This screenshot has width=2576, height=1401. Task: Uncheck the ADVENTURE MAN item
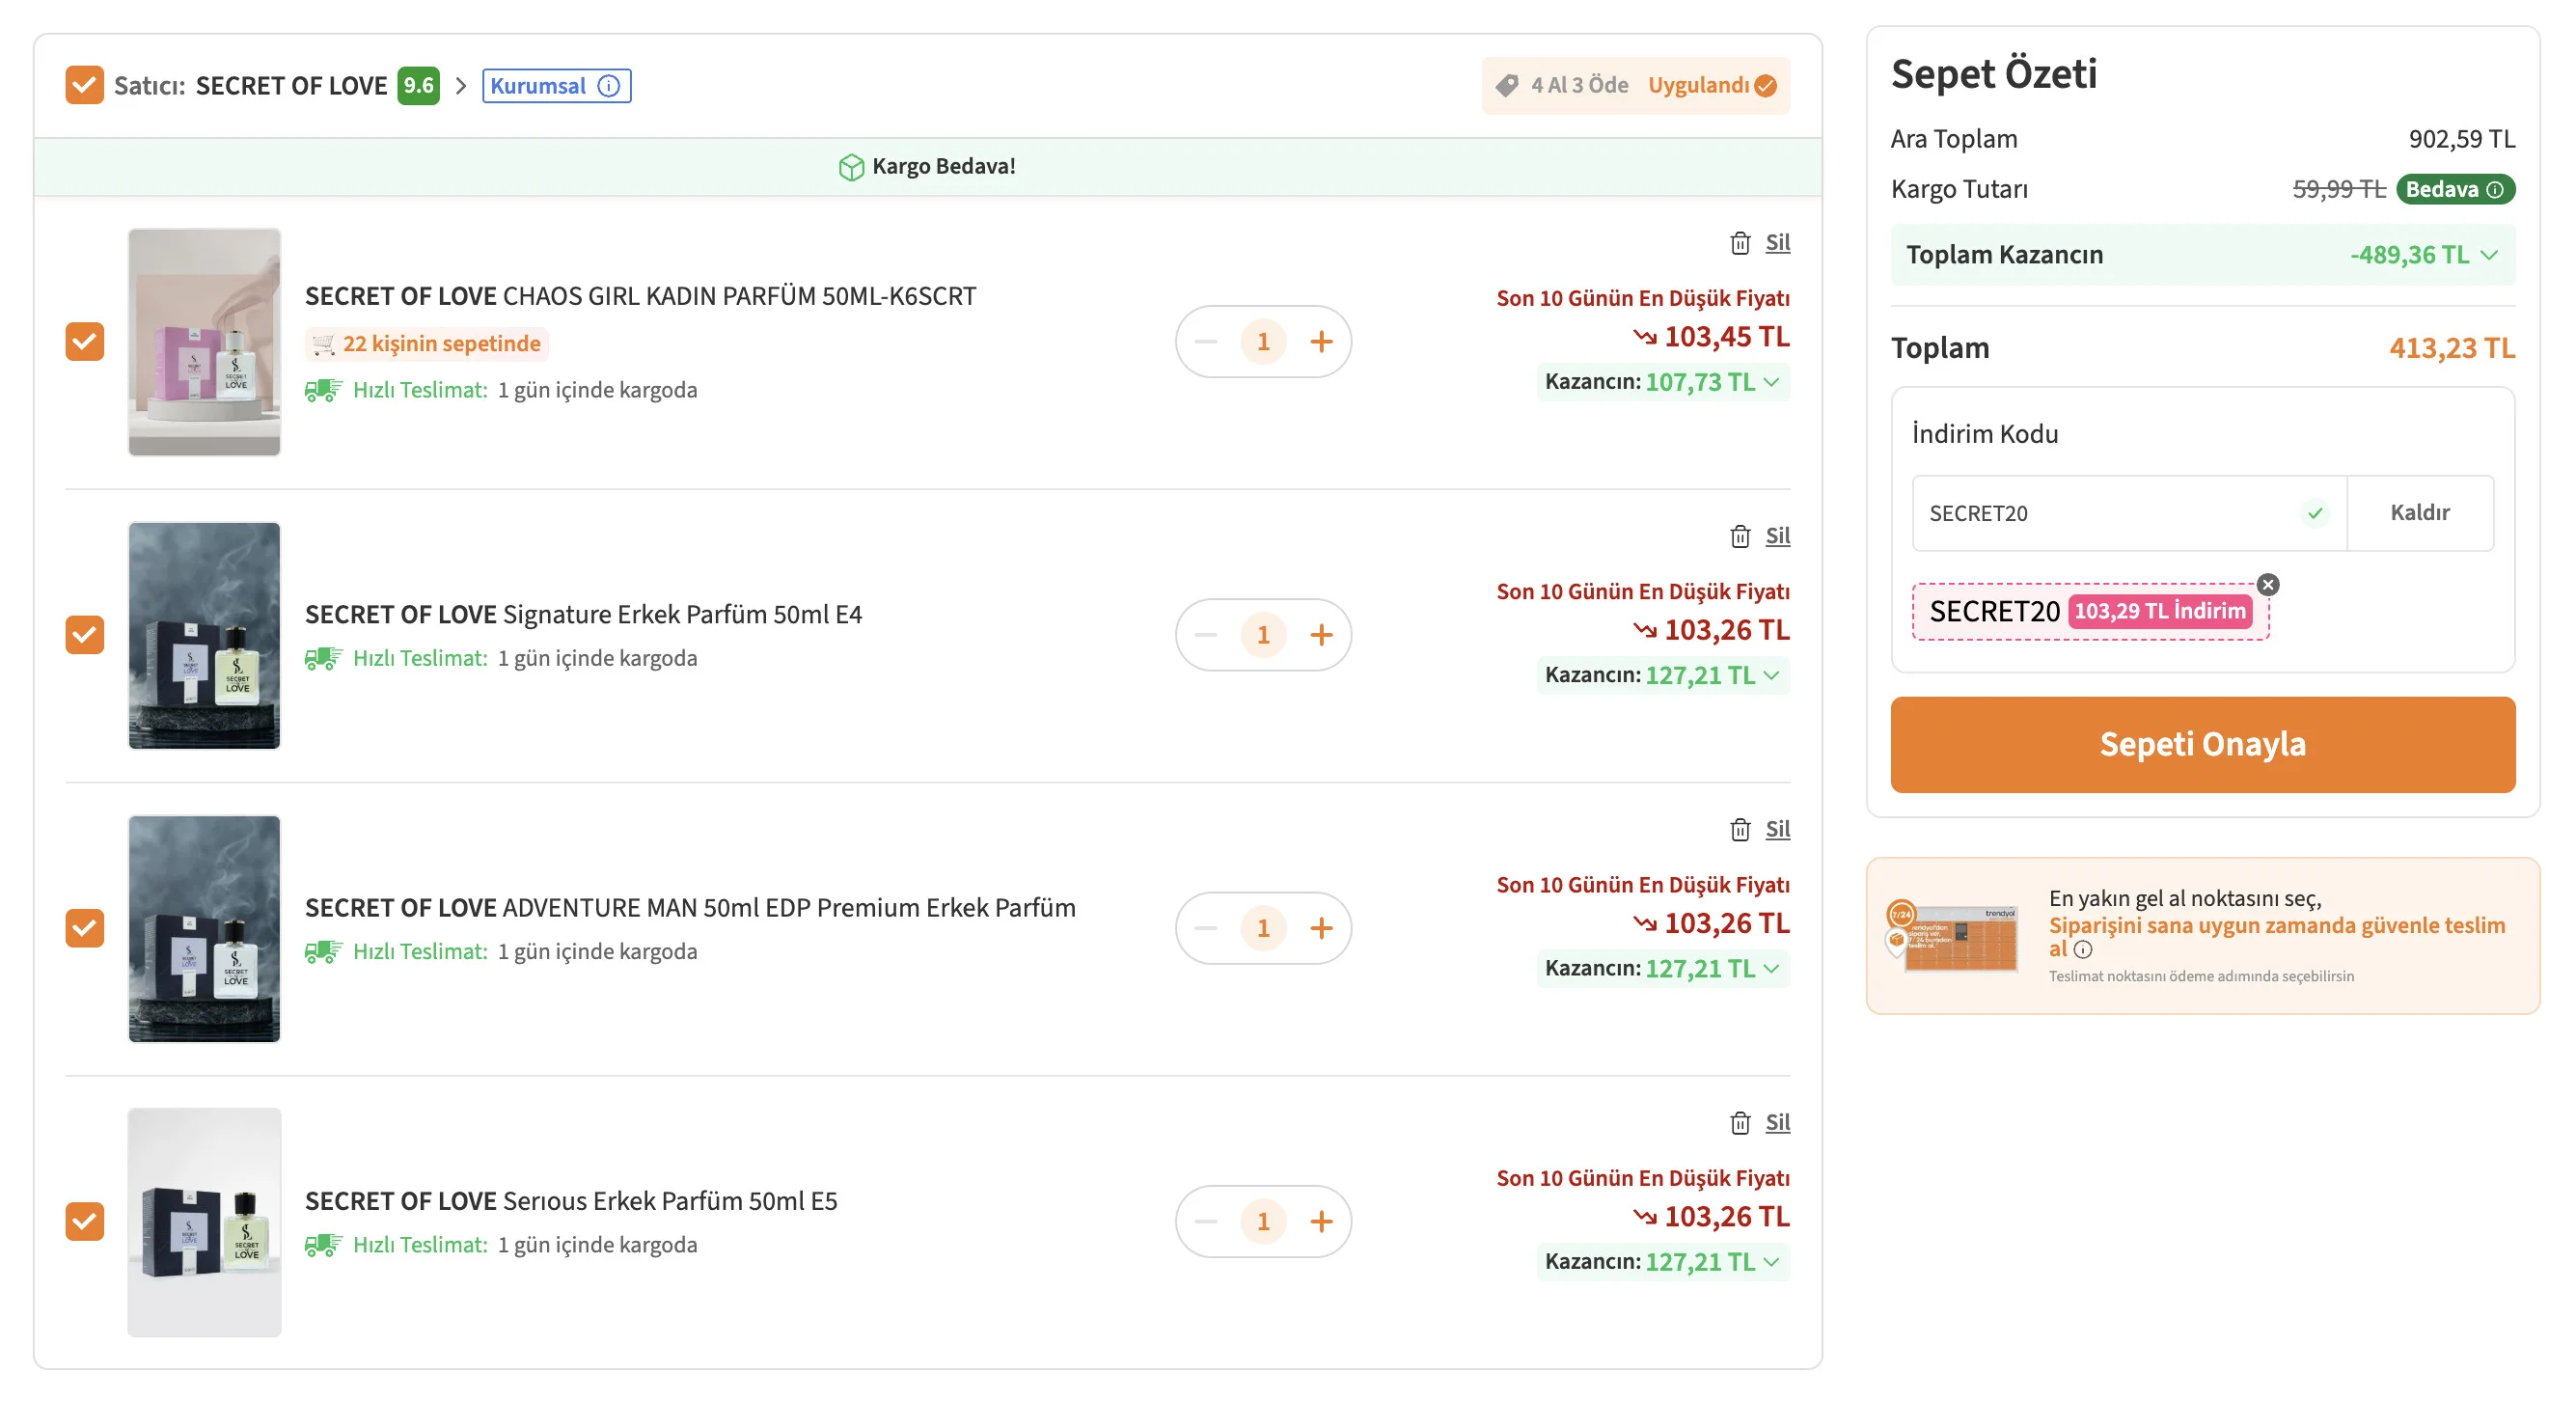point(85,928)
